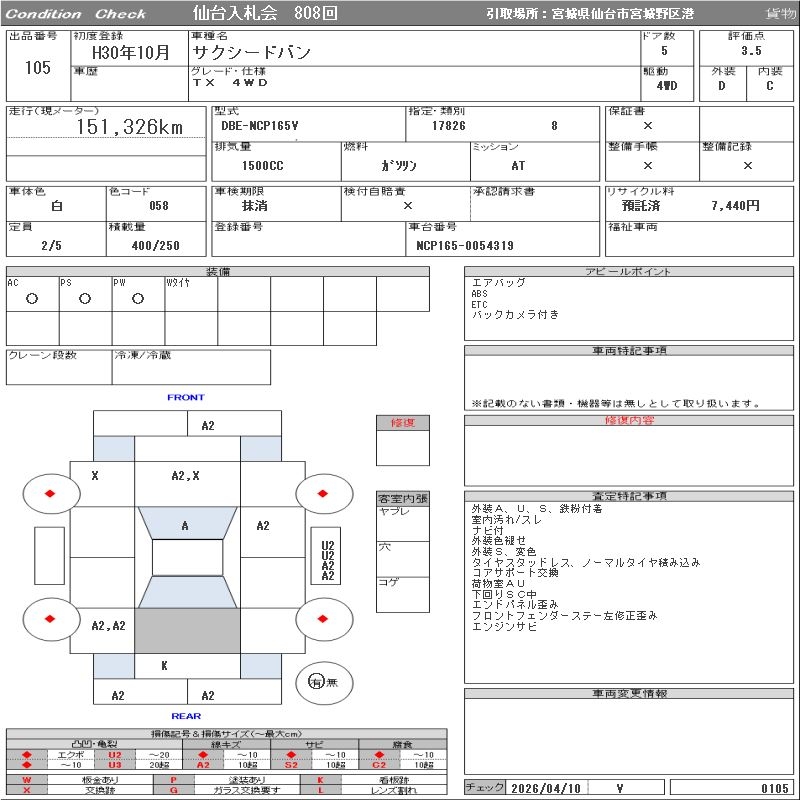Toggle the PW equipment circle mark
Viewport: 800px width, 800px height.
click(138, 298)
